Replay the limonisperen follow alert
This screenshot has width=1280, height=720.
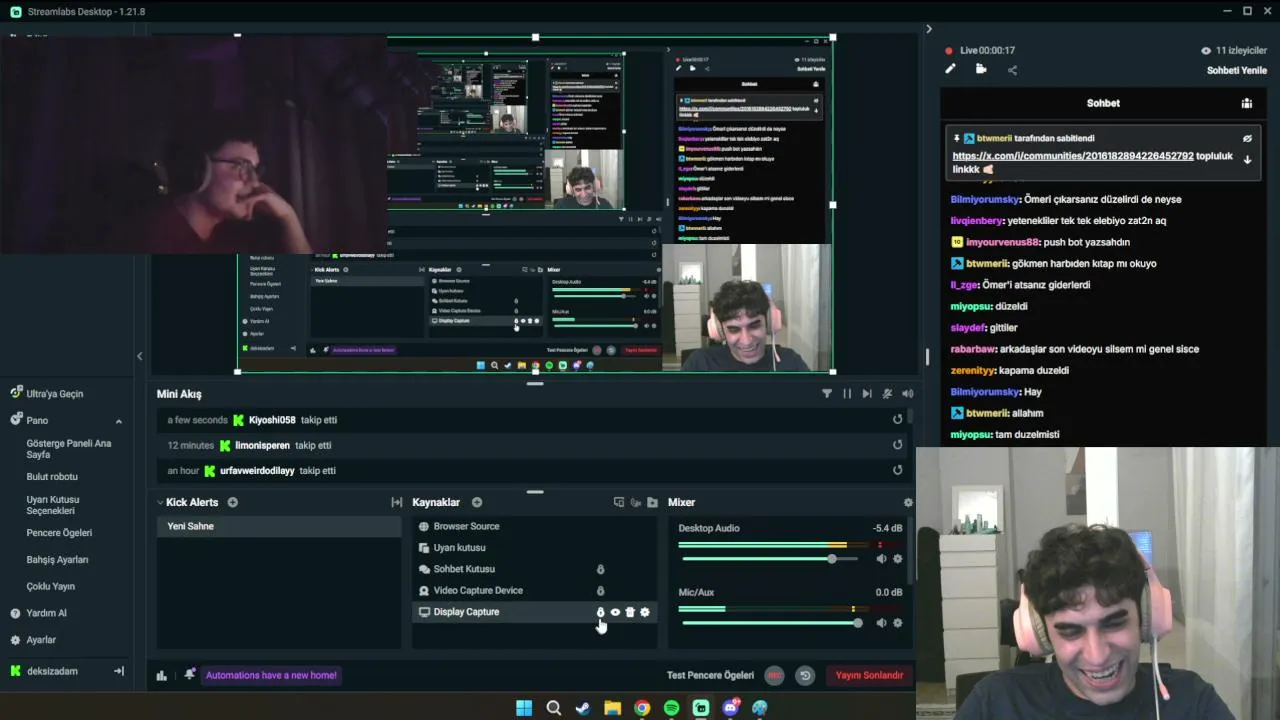point(897,445)
